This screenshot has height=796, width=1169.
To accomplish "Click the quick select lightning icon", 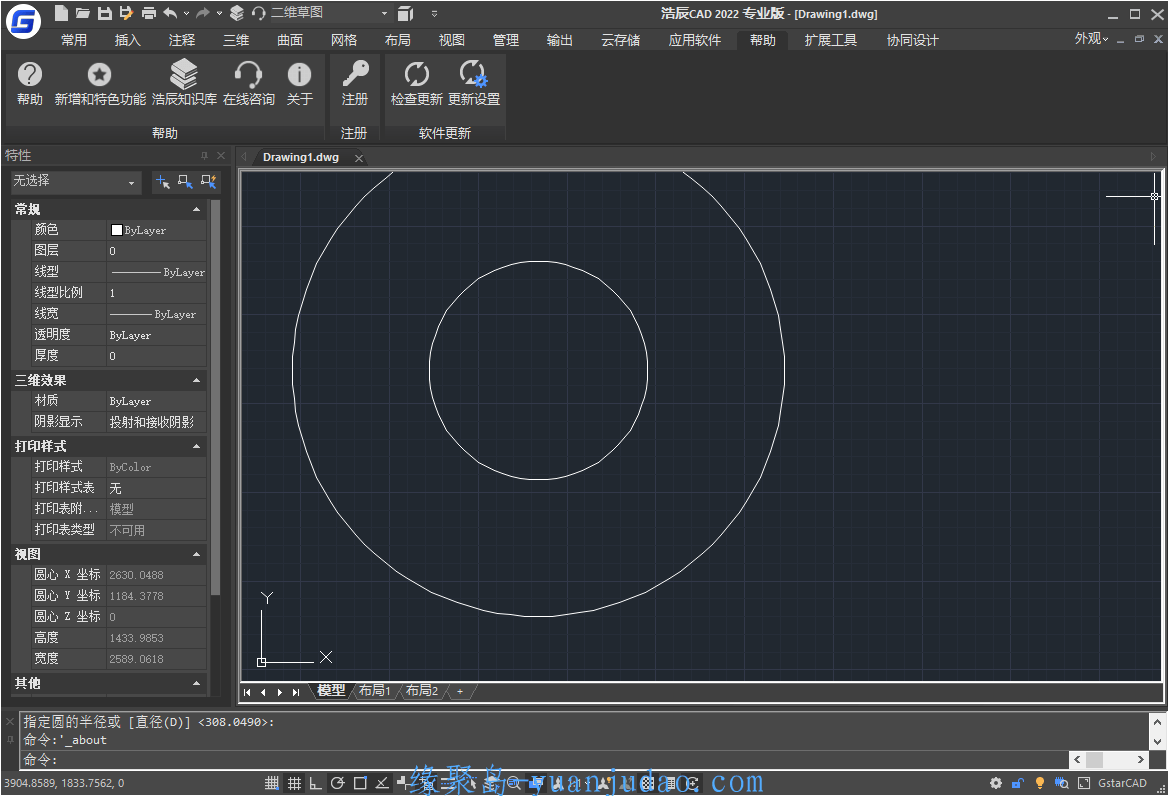I will (x=208, y=181).
